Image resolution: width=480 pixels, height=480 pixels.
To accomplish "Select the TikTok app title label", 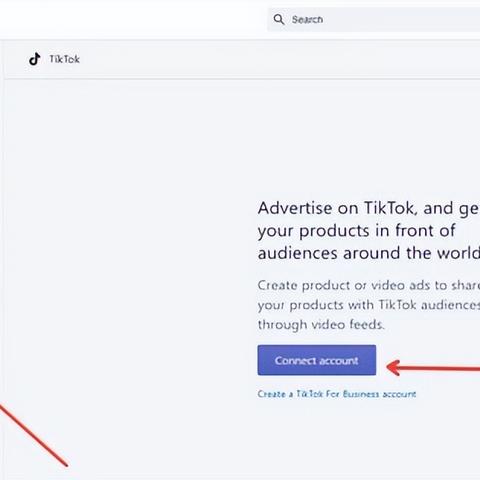I will 64,59.
